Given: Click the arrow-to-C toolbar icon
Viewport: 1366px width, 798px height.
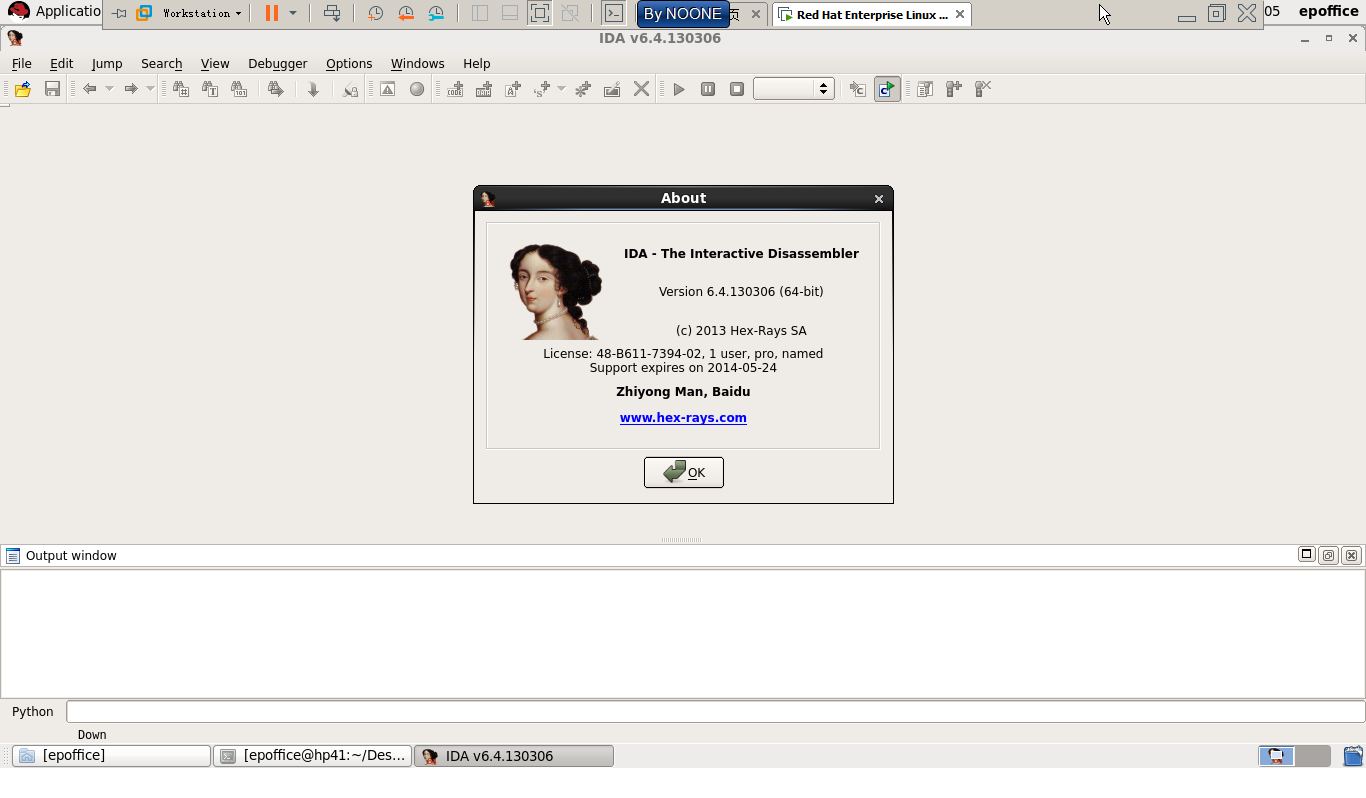Looking at the screenshot, I should tap(858, 89).
